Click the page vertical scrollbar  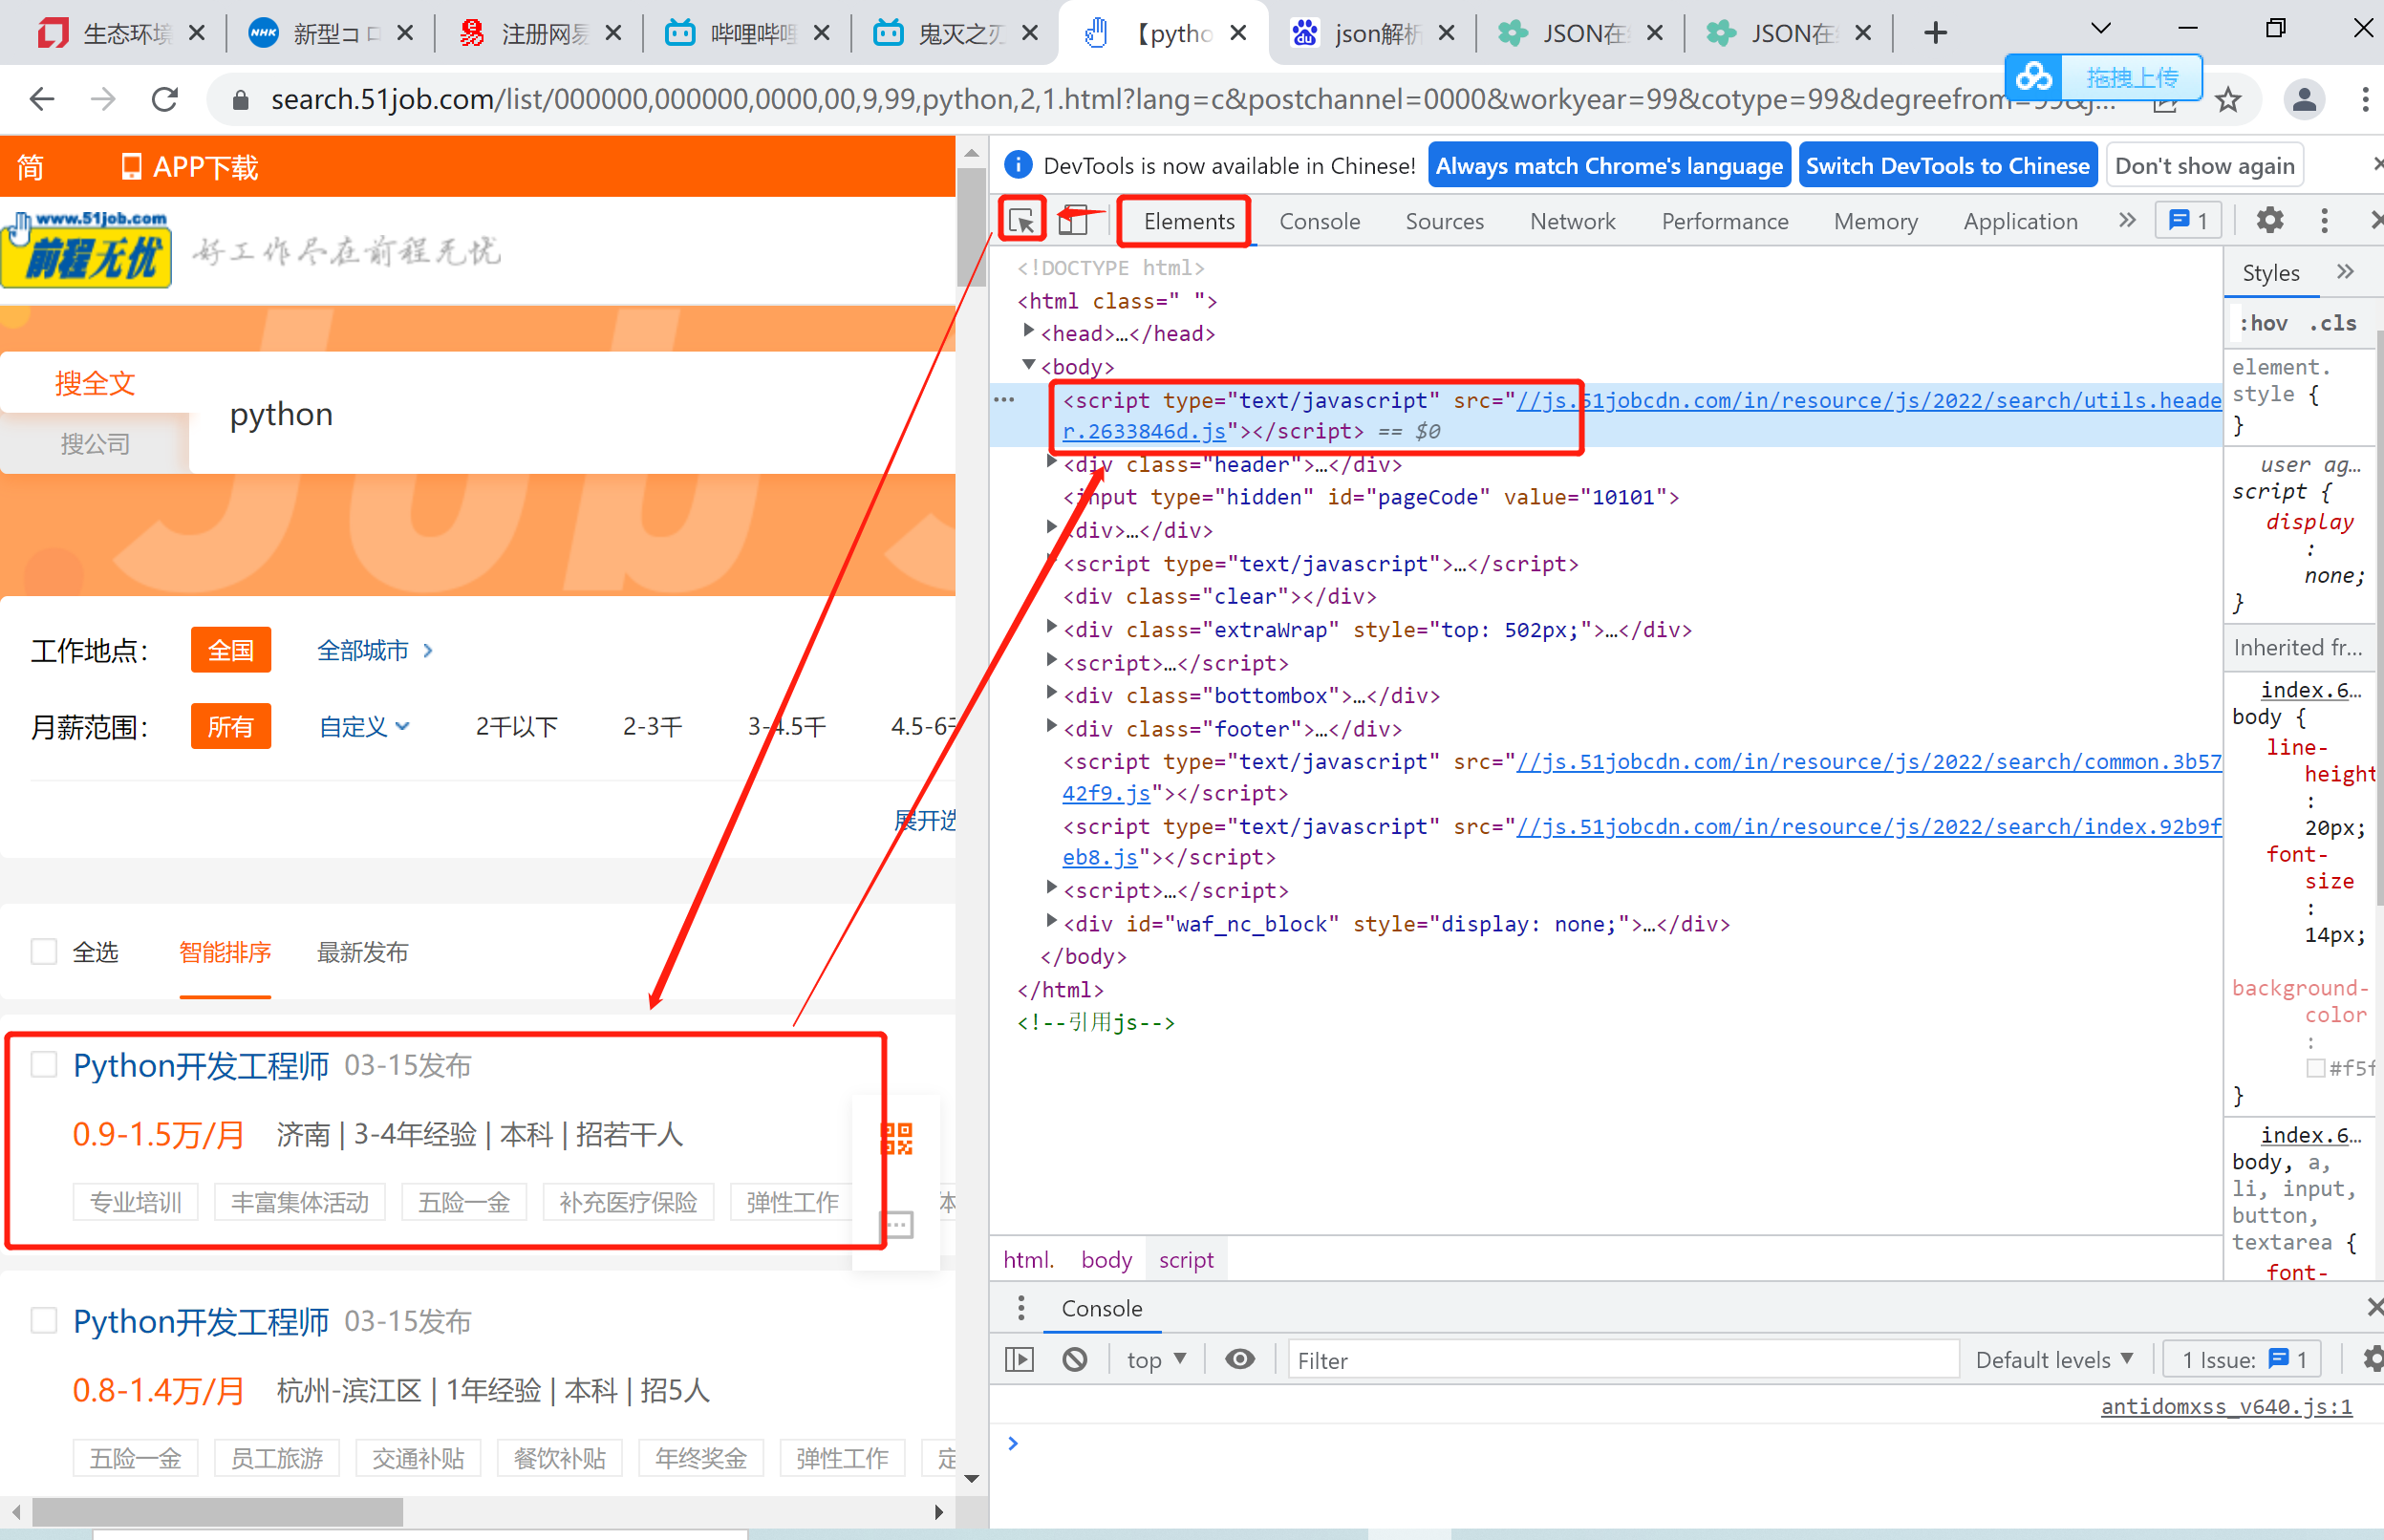point(971,228)
